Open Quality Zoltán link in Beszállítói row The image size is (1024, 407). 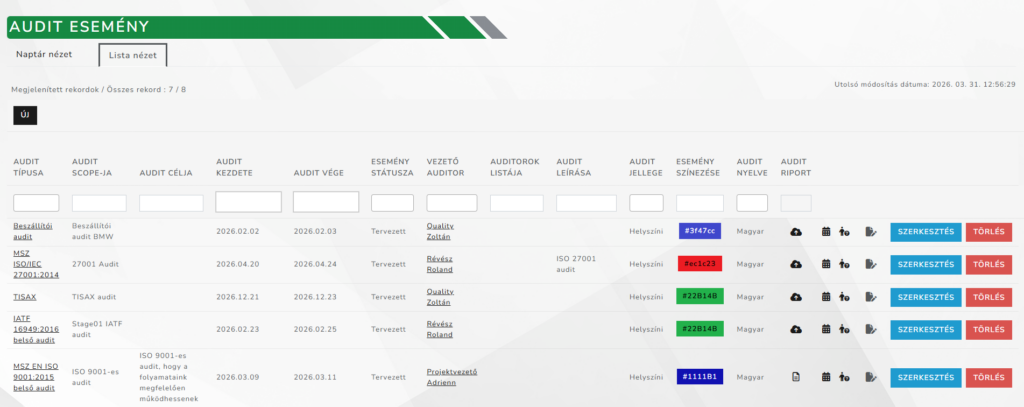point(440,231)
